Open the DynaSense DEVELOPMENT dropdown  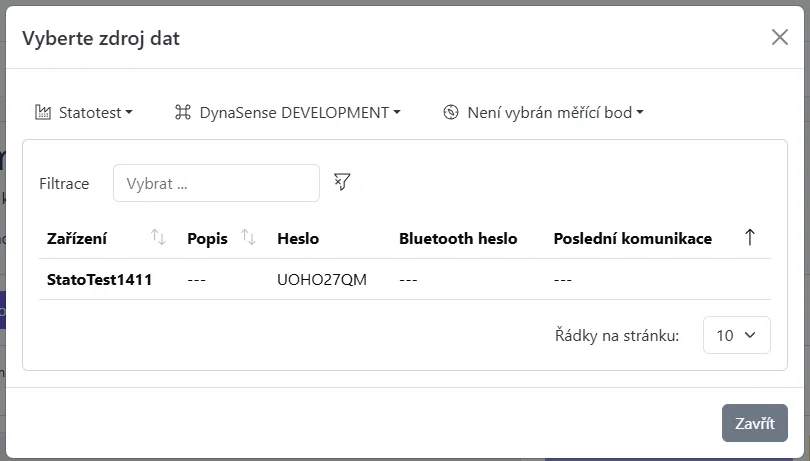coord(299,113)
